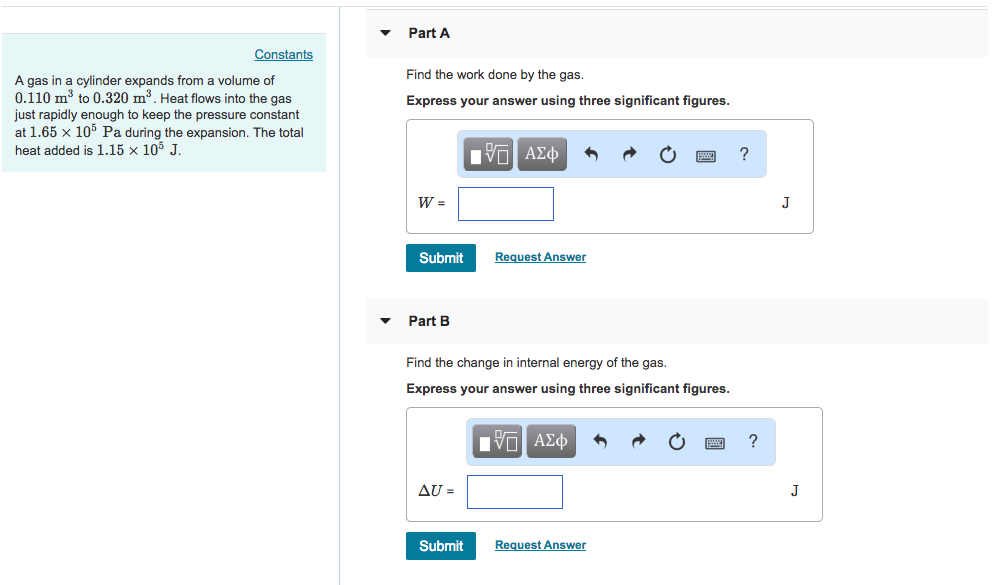This screenshot has width=1004, height=585.
Task: Open the ΑΣφ Greek symbols palette in Part B
Action: coord(550,441)
